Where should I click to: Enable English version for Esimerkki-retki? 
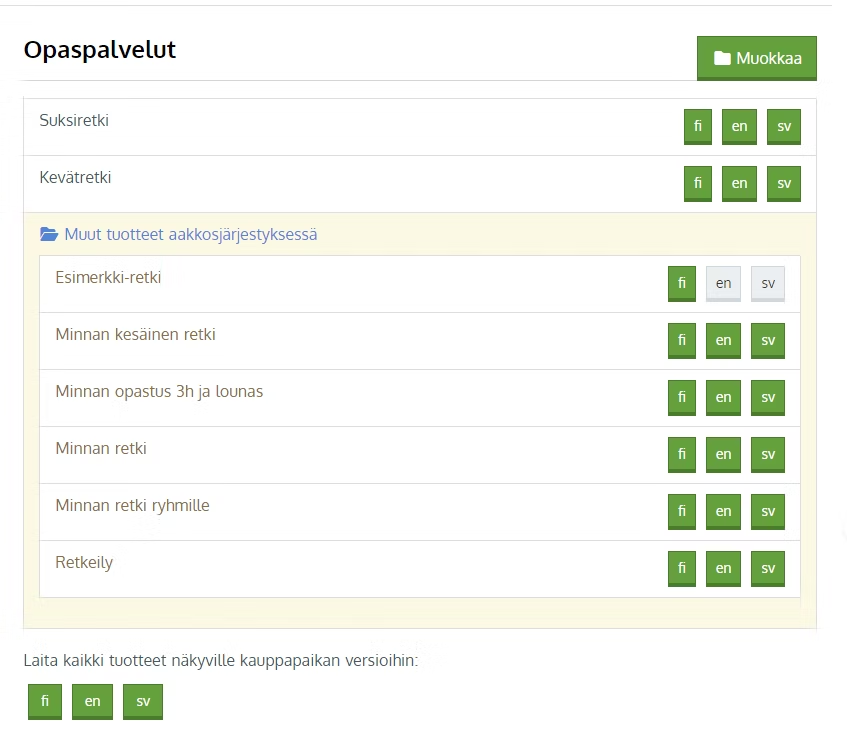(723, 284)
